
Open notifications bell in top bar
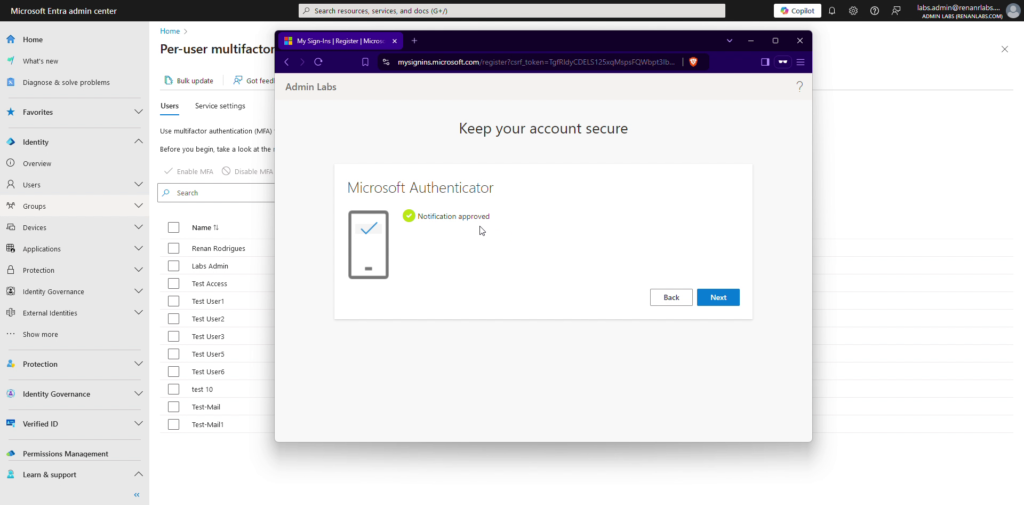[832, 10]
